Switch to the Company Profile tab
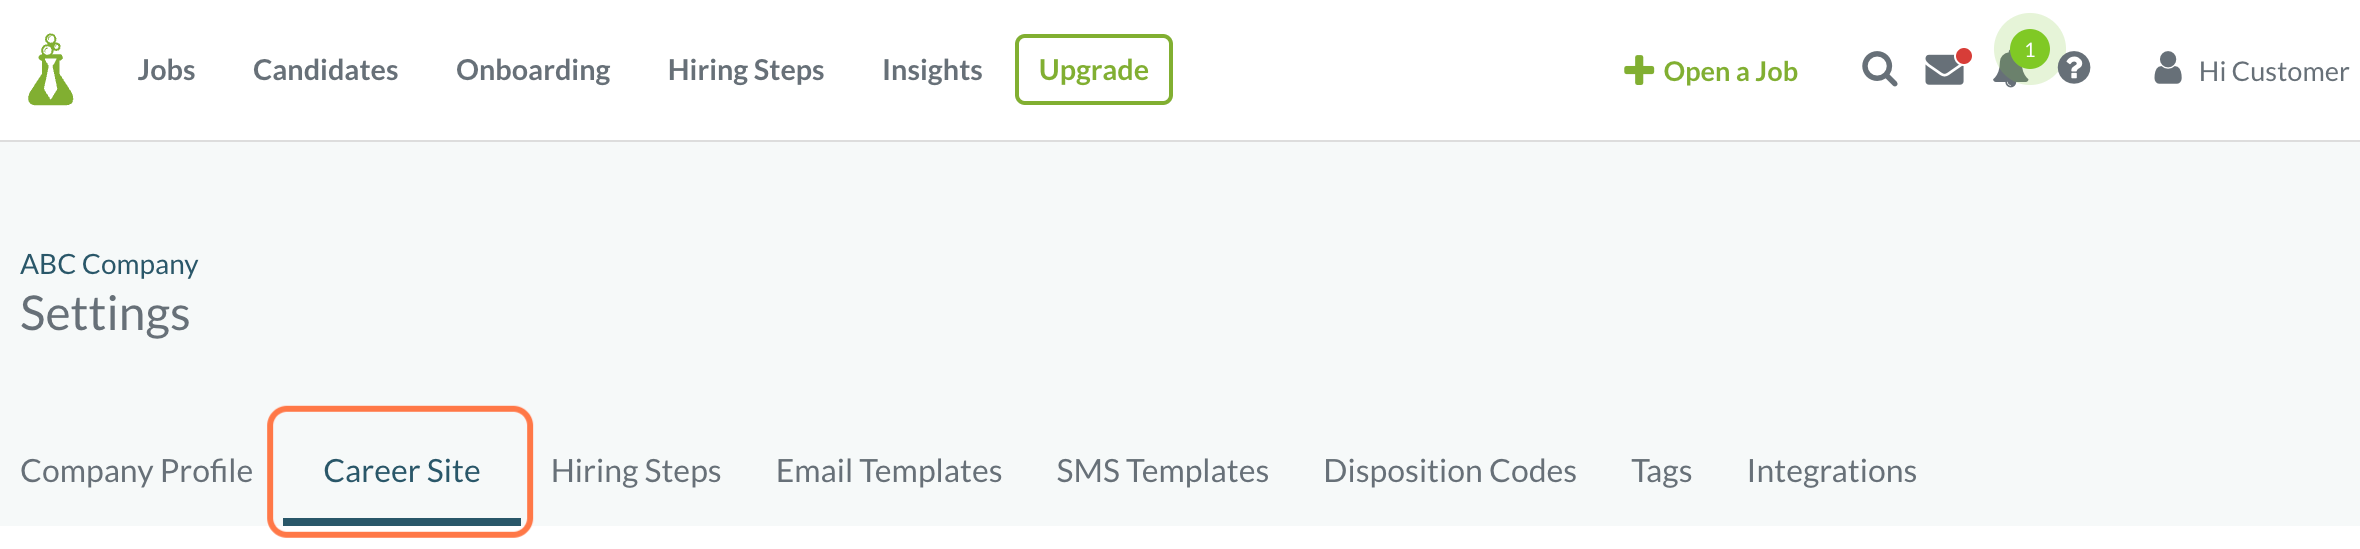The width and height of the screenshot is (2360, 549). [137, 471]
